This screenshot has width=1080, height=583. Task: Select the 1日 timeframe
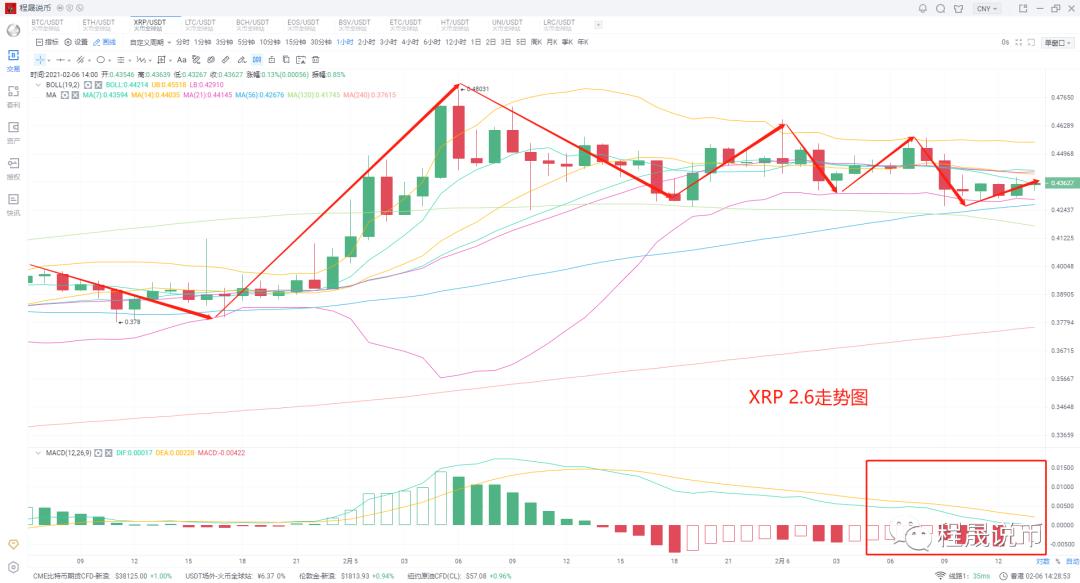[x=475, y=42]
